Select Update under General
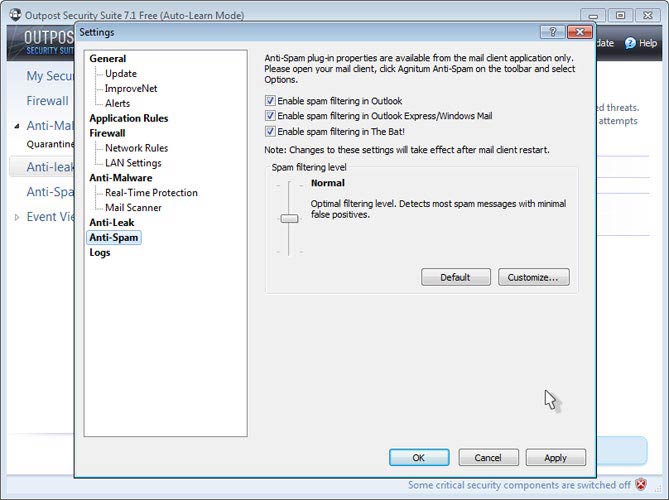 pos(120,73)
